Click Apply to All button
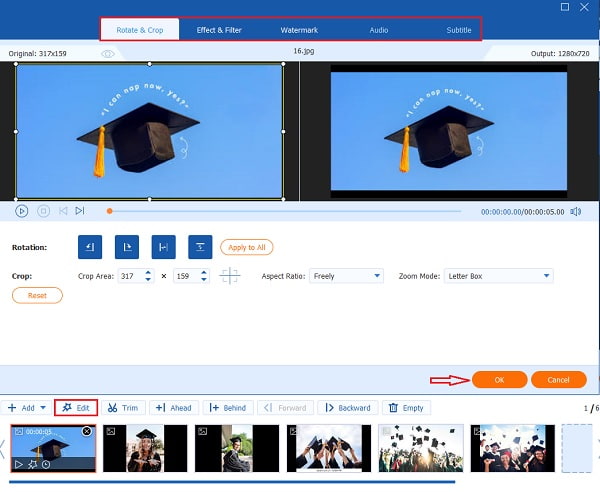The height and width of the screenshot is (492, 600). coord(247,247)
